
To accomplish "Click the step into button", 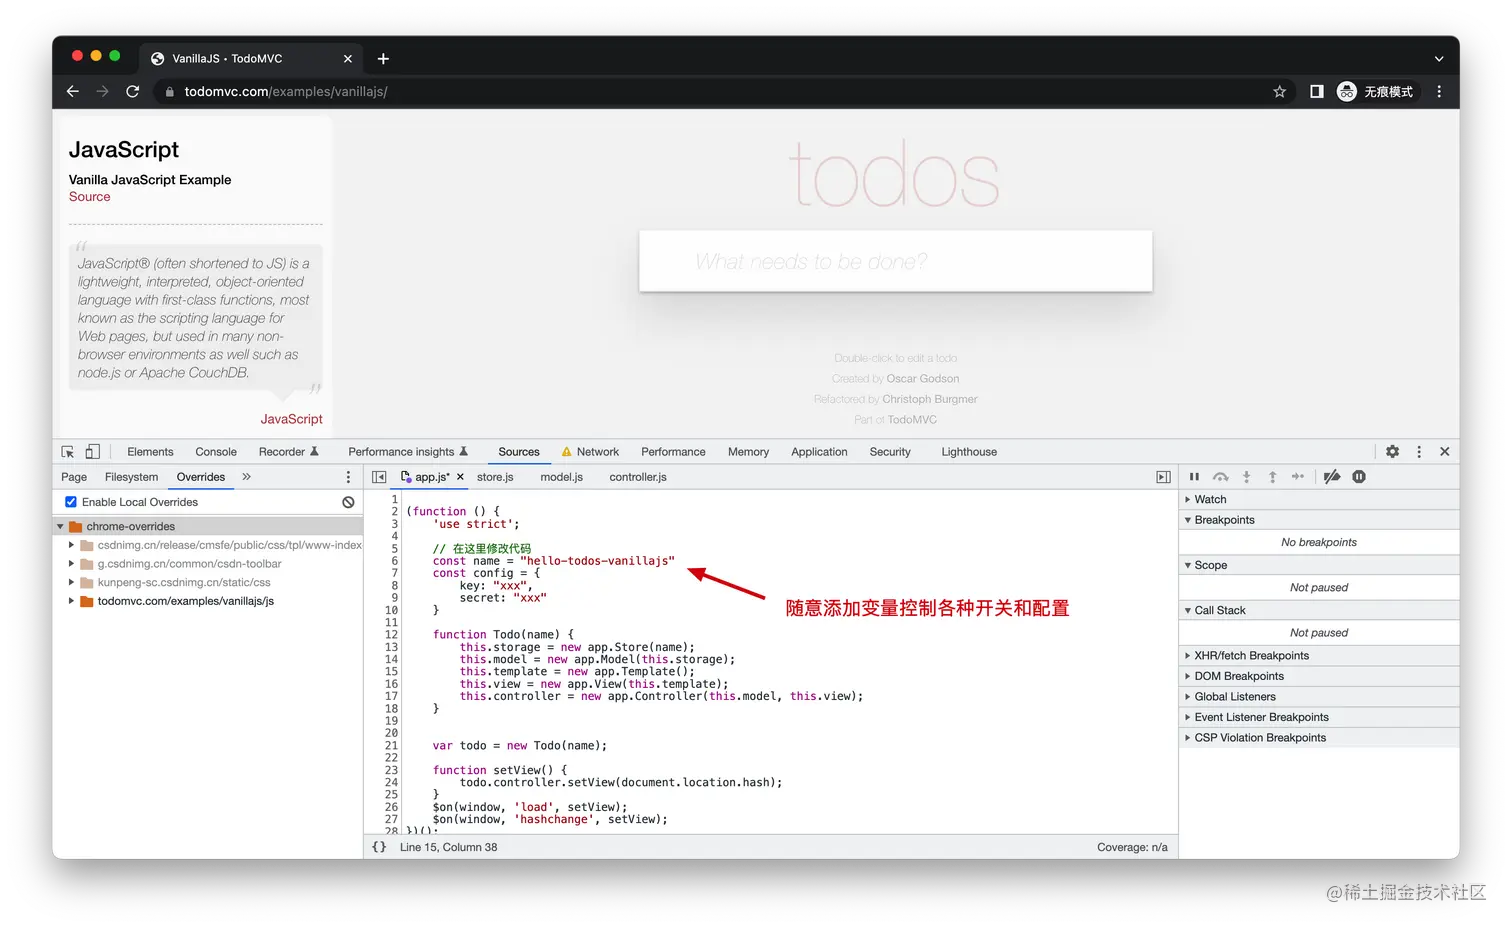I will (1246, 477).
